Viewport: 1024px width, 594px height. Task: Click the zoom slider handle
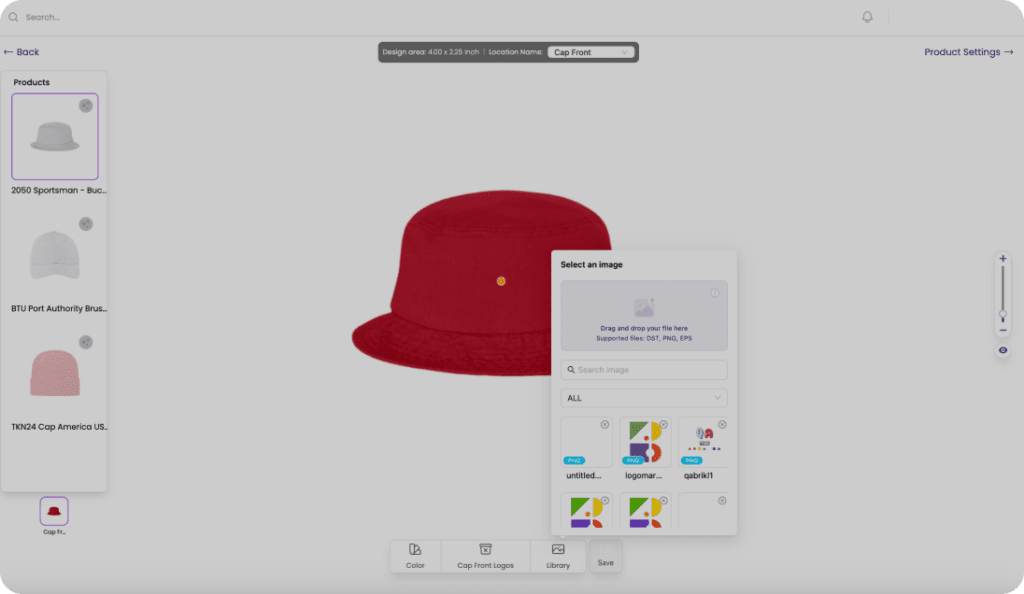tap(1003, 314)
